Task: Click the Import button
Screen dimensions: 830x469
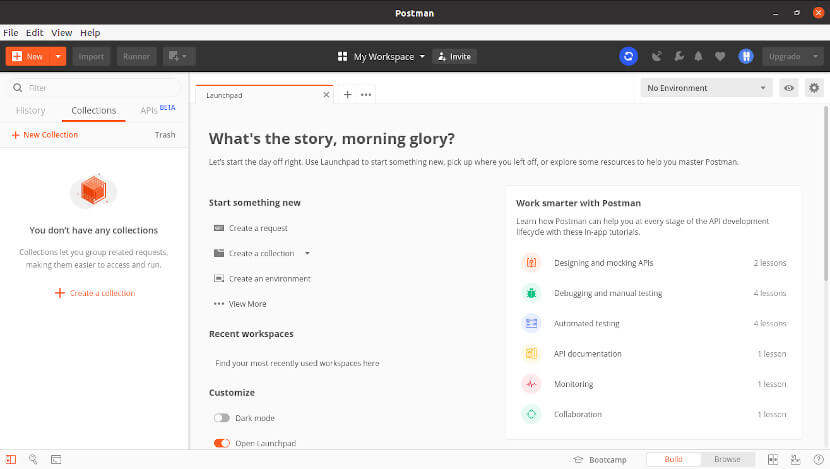Action: point(91,57)
